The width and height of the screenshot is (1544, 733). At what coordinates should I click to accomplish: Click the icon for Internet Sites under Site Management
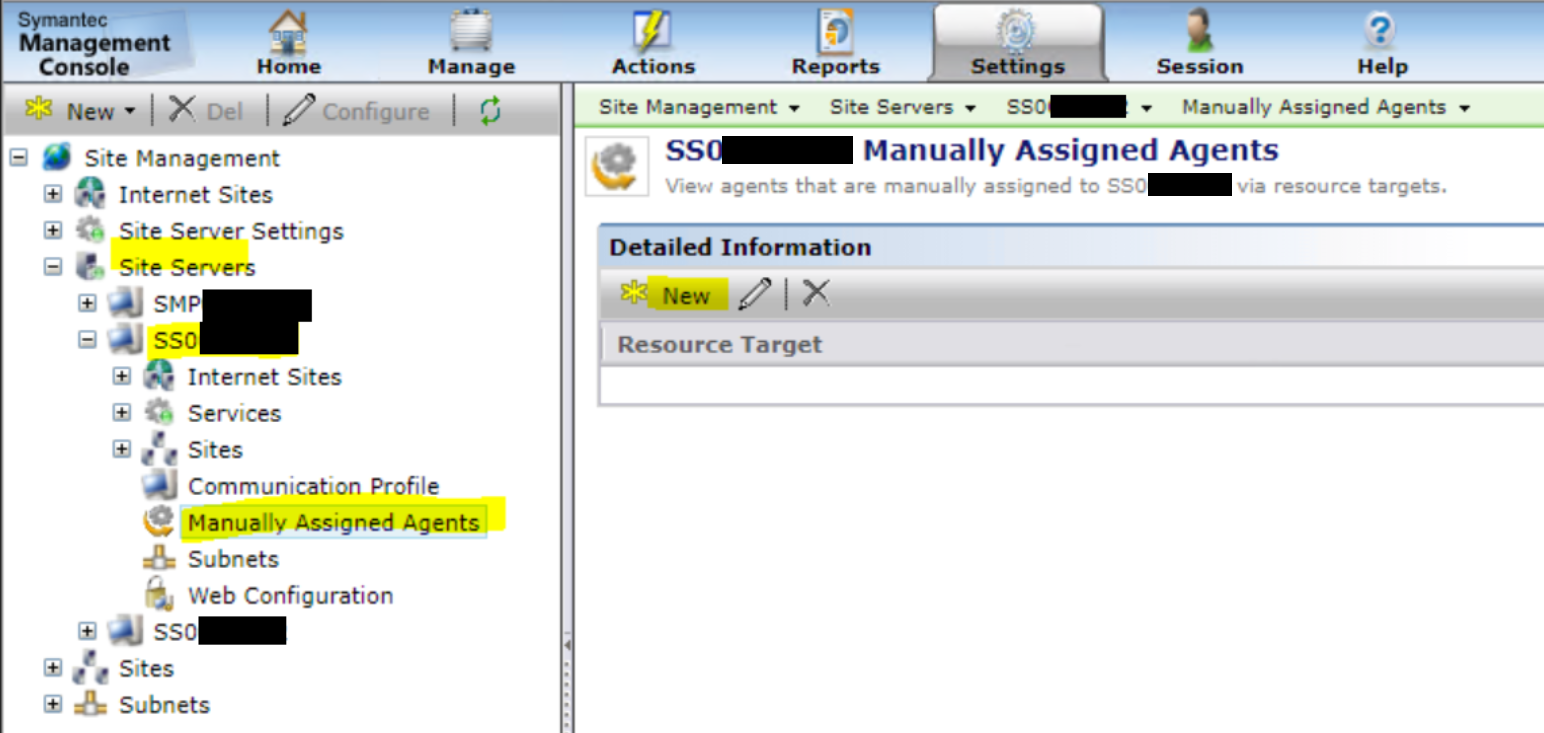pos(91,194)
